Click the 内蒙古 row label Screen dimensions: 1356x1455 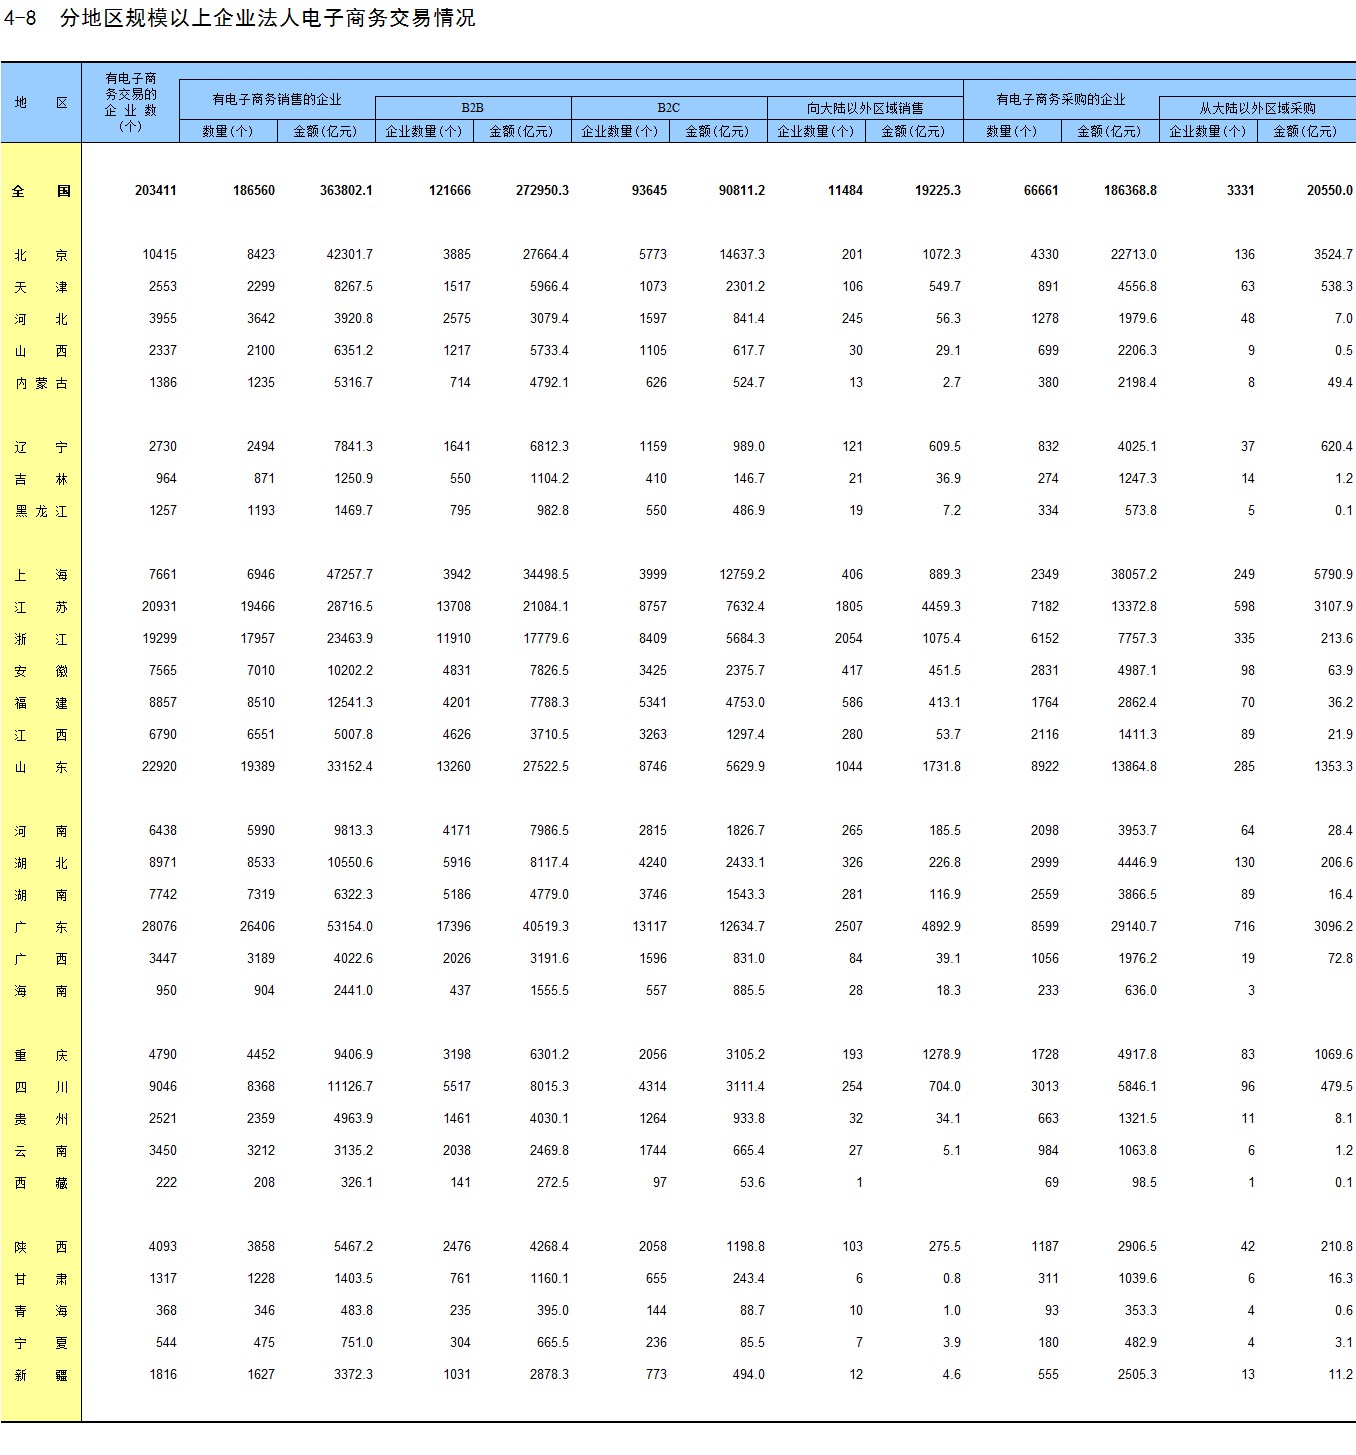pos(41,383)
